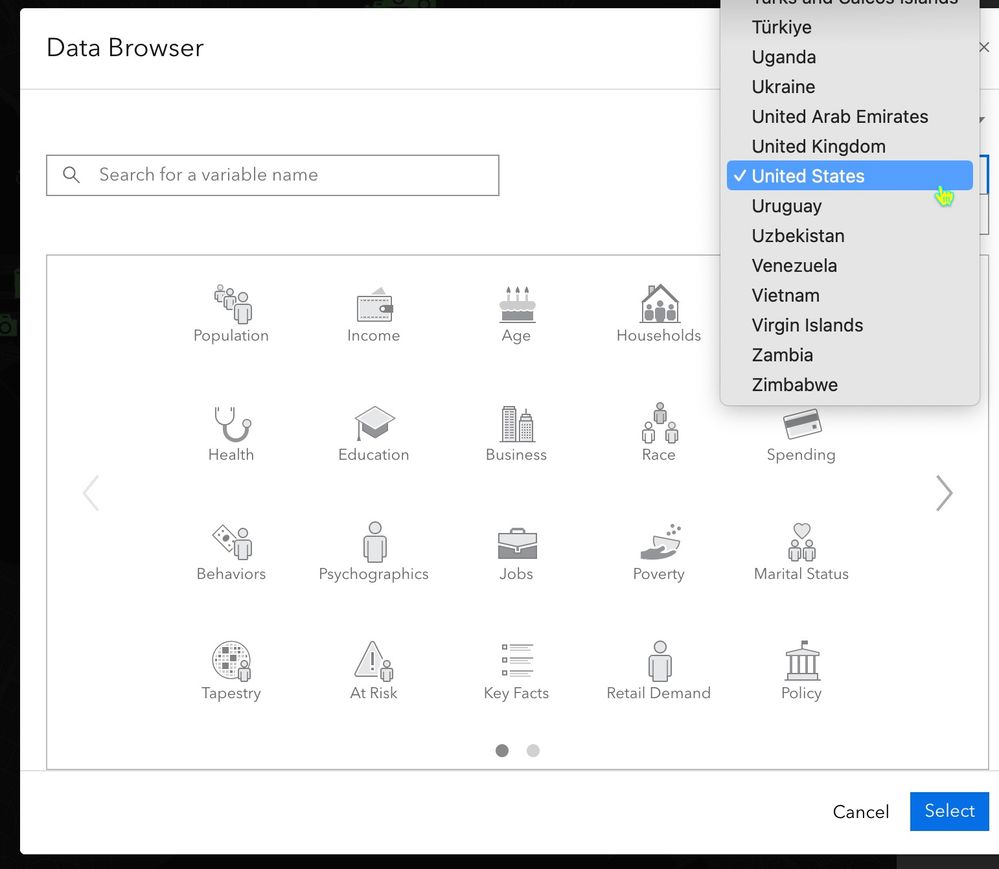Go to previous page of categories

click(x=91, y=492)
